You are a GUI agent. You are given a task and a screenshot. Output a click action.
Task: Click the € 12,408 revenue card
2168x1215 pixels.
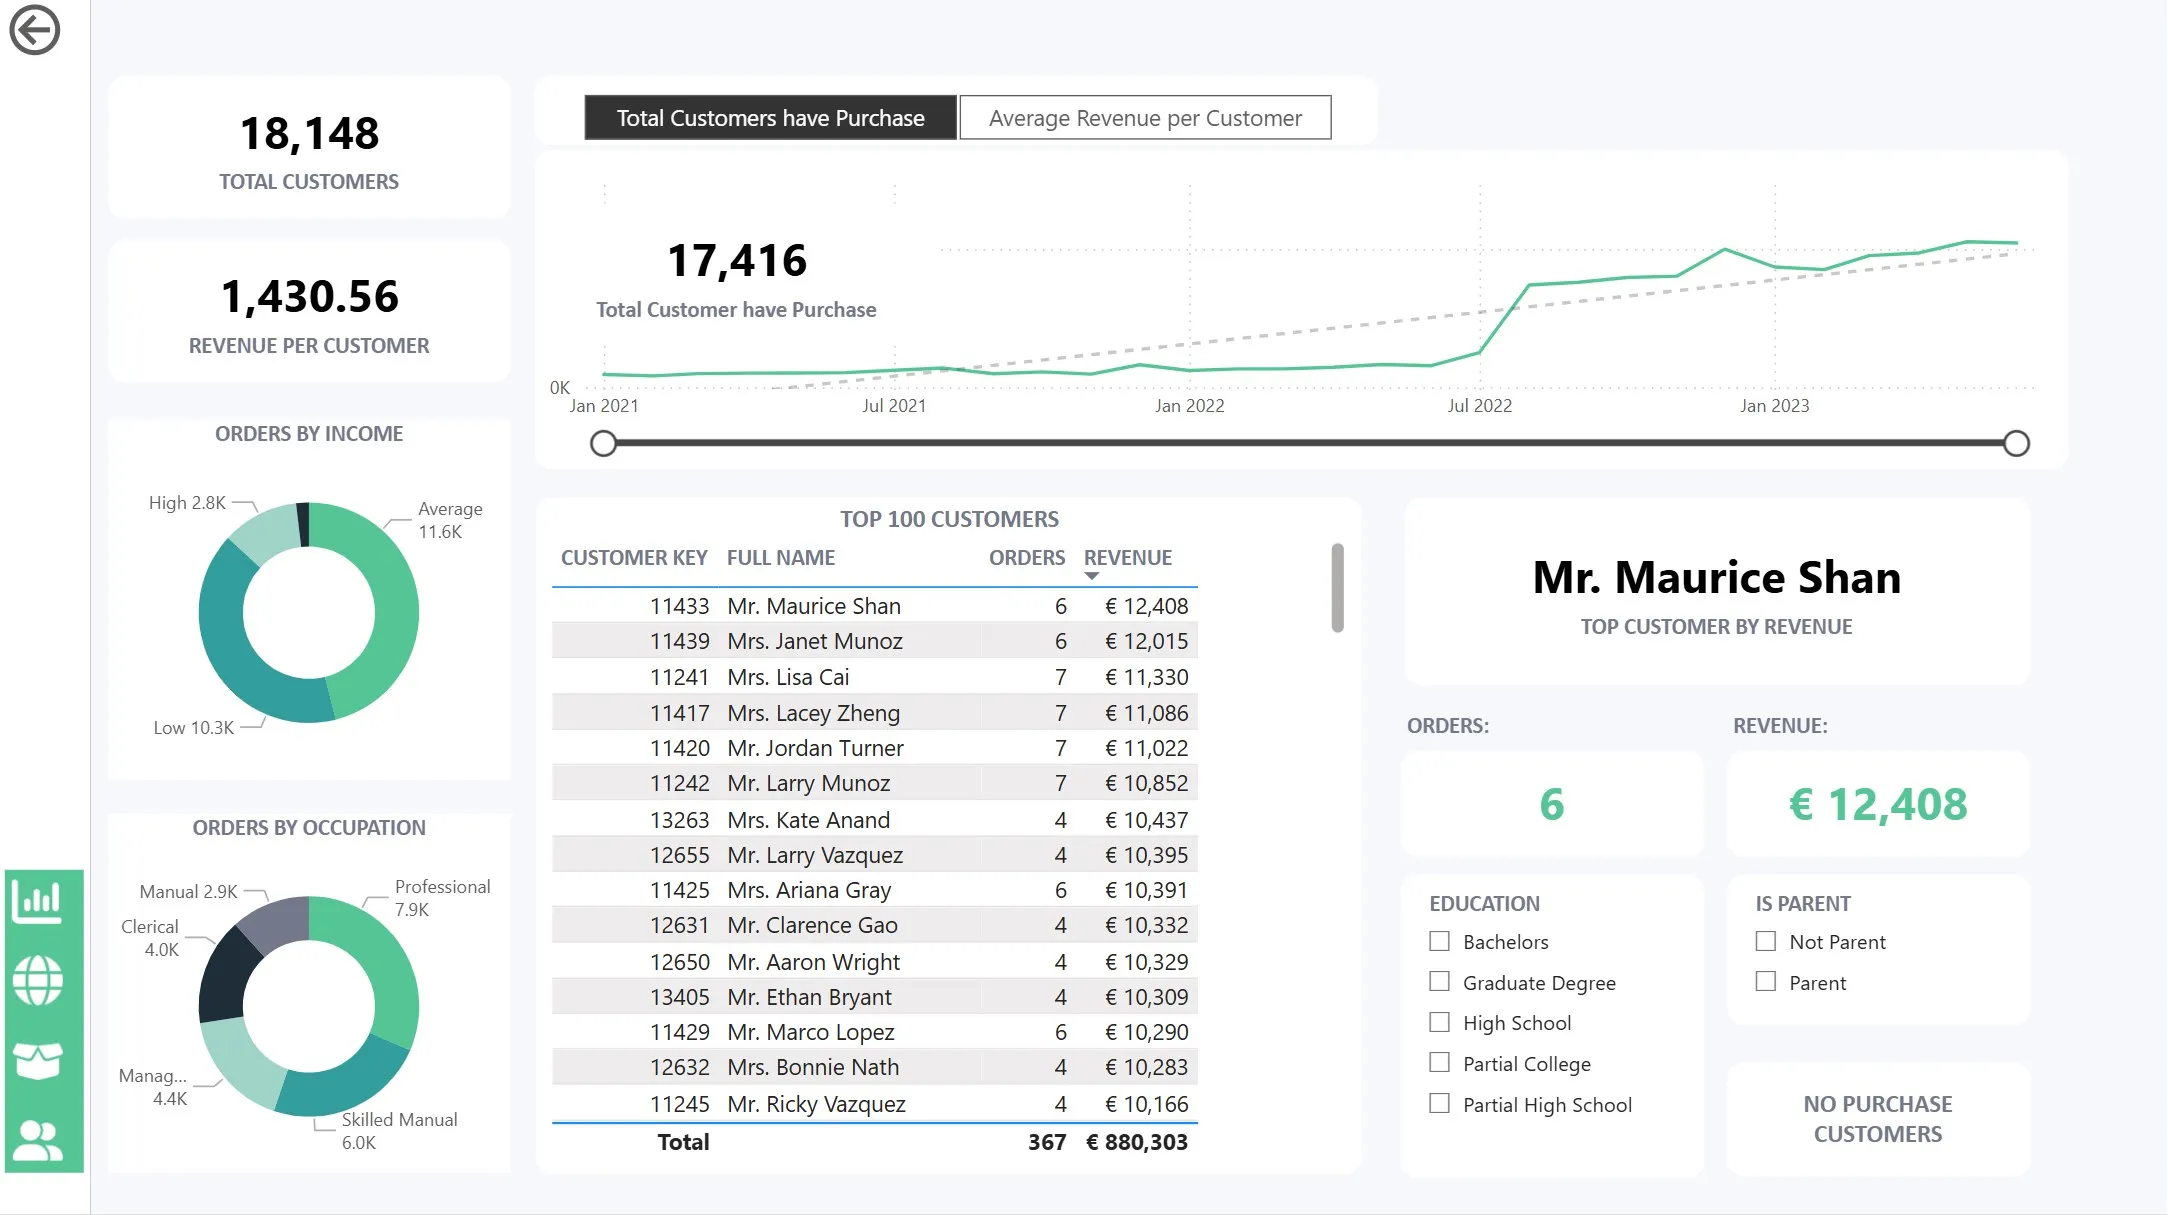tap(1878, 804)
